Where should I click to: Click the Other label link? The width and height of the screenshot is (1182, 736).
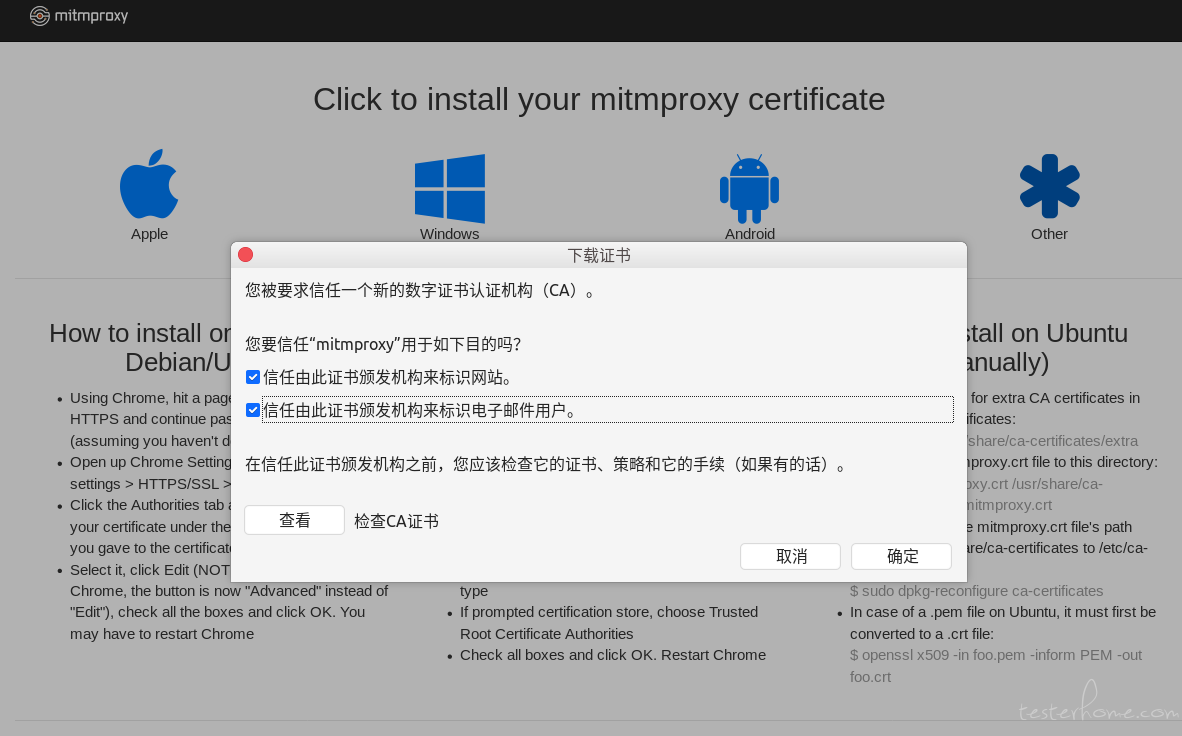[1049, 234]
